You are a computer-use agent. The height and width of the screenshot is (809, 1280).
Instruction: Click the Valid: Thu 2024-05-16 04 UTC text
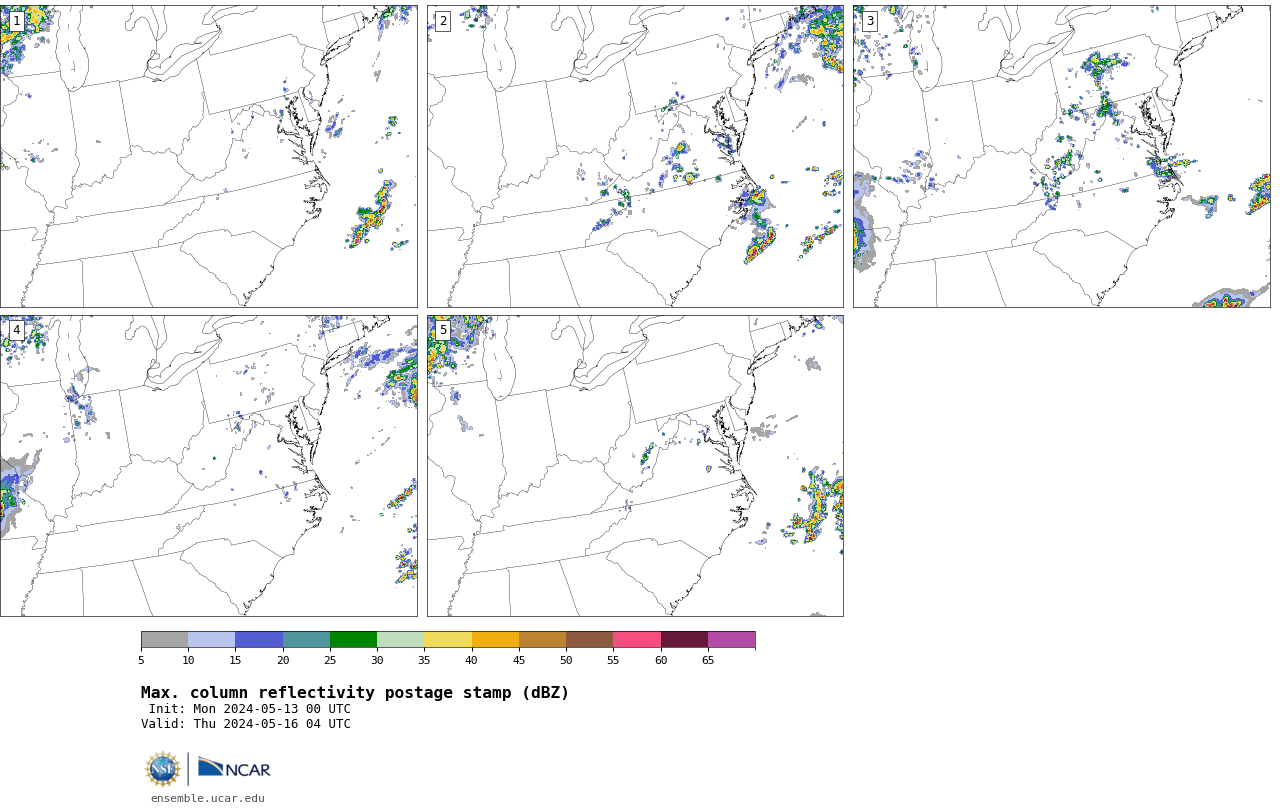click(246, 724)
